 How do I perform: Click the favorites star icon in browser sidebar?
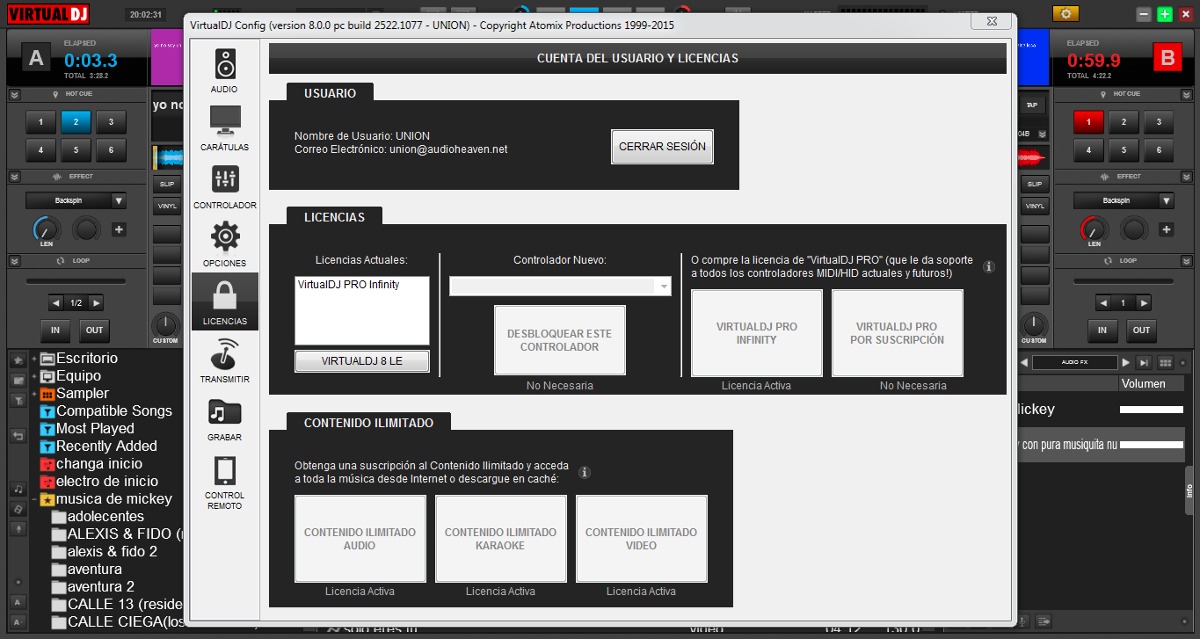(18, 359)
